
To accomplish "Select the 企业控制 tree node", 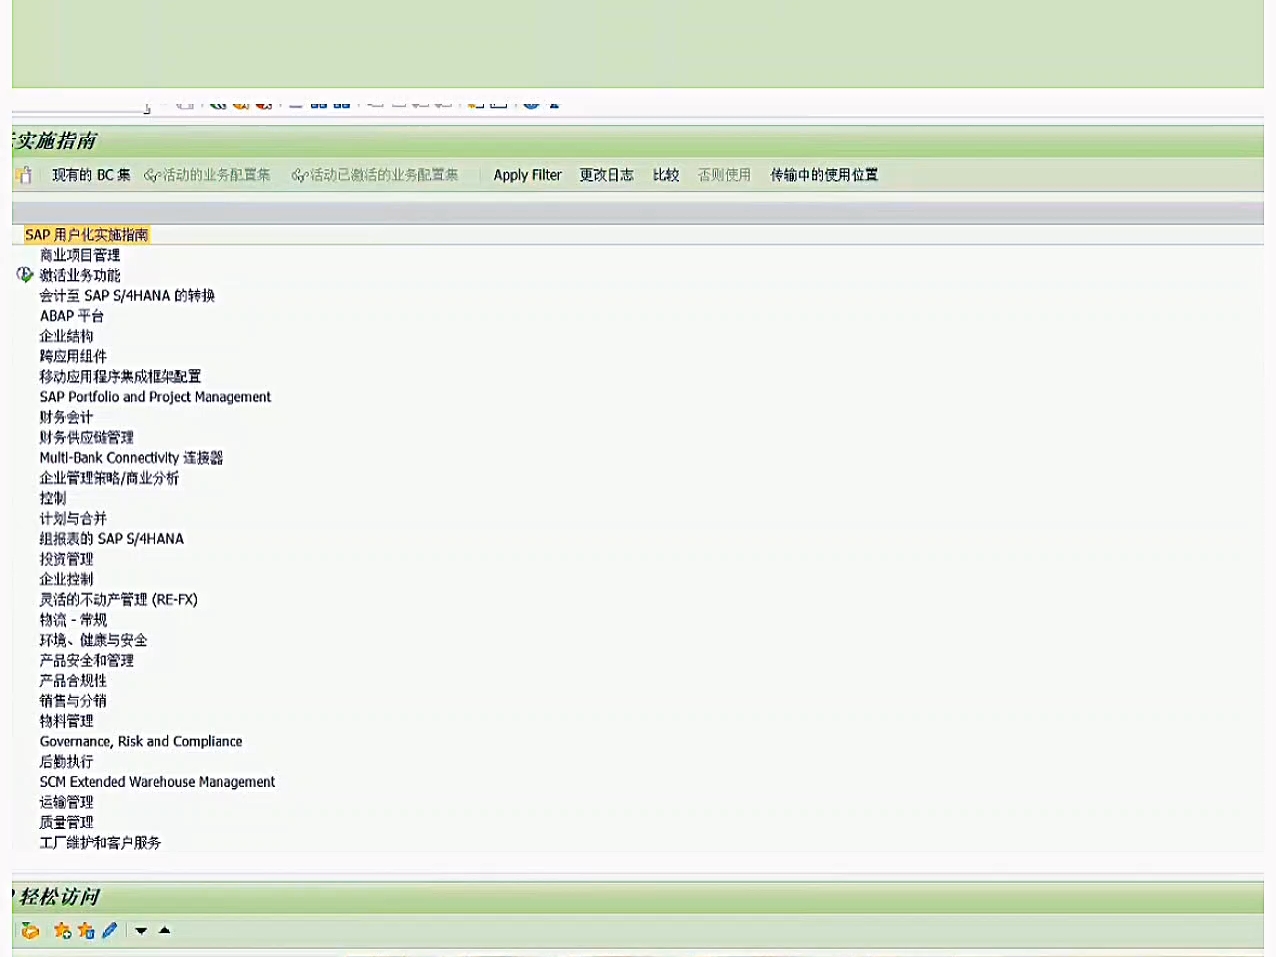I will point(66,579).
